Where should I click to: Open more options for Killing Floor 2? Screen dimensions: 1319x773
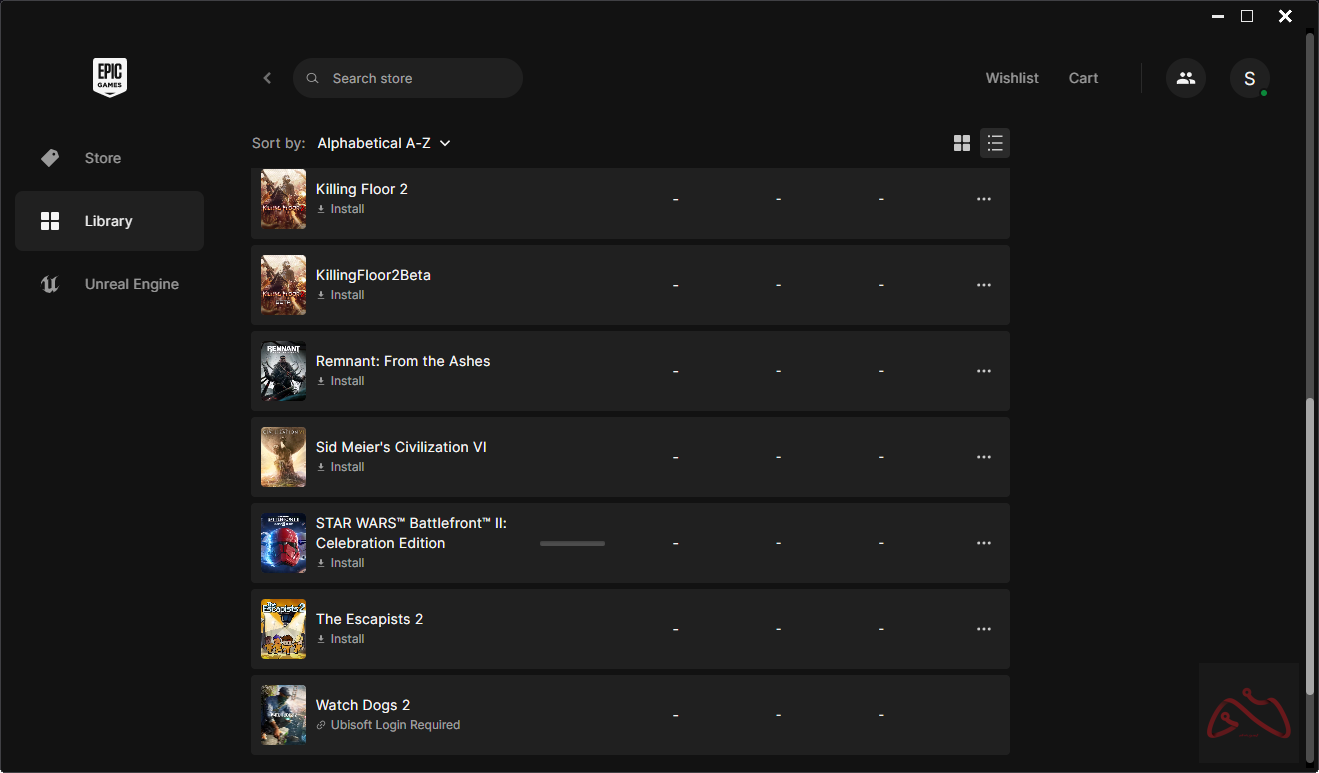(x=984, y=199)
